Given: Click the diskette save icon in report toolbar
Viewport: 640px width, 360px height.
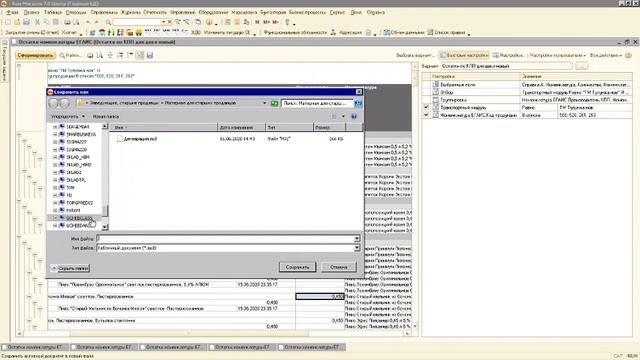Looking at the screenshot, I should 150,55.
